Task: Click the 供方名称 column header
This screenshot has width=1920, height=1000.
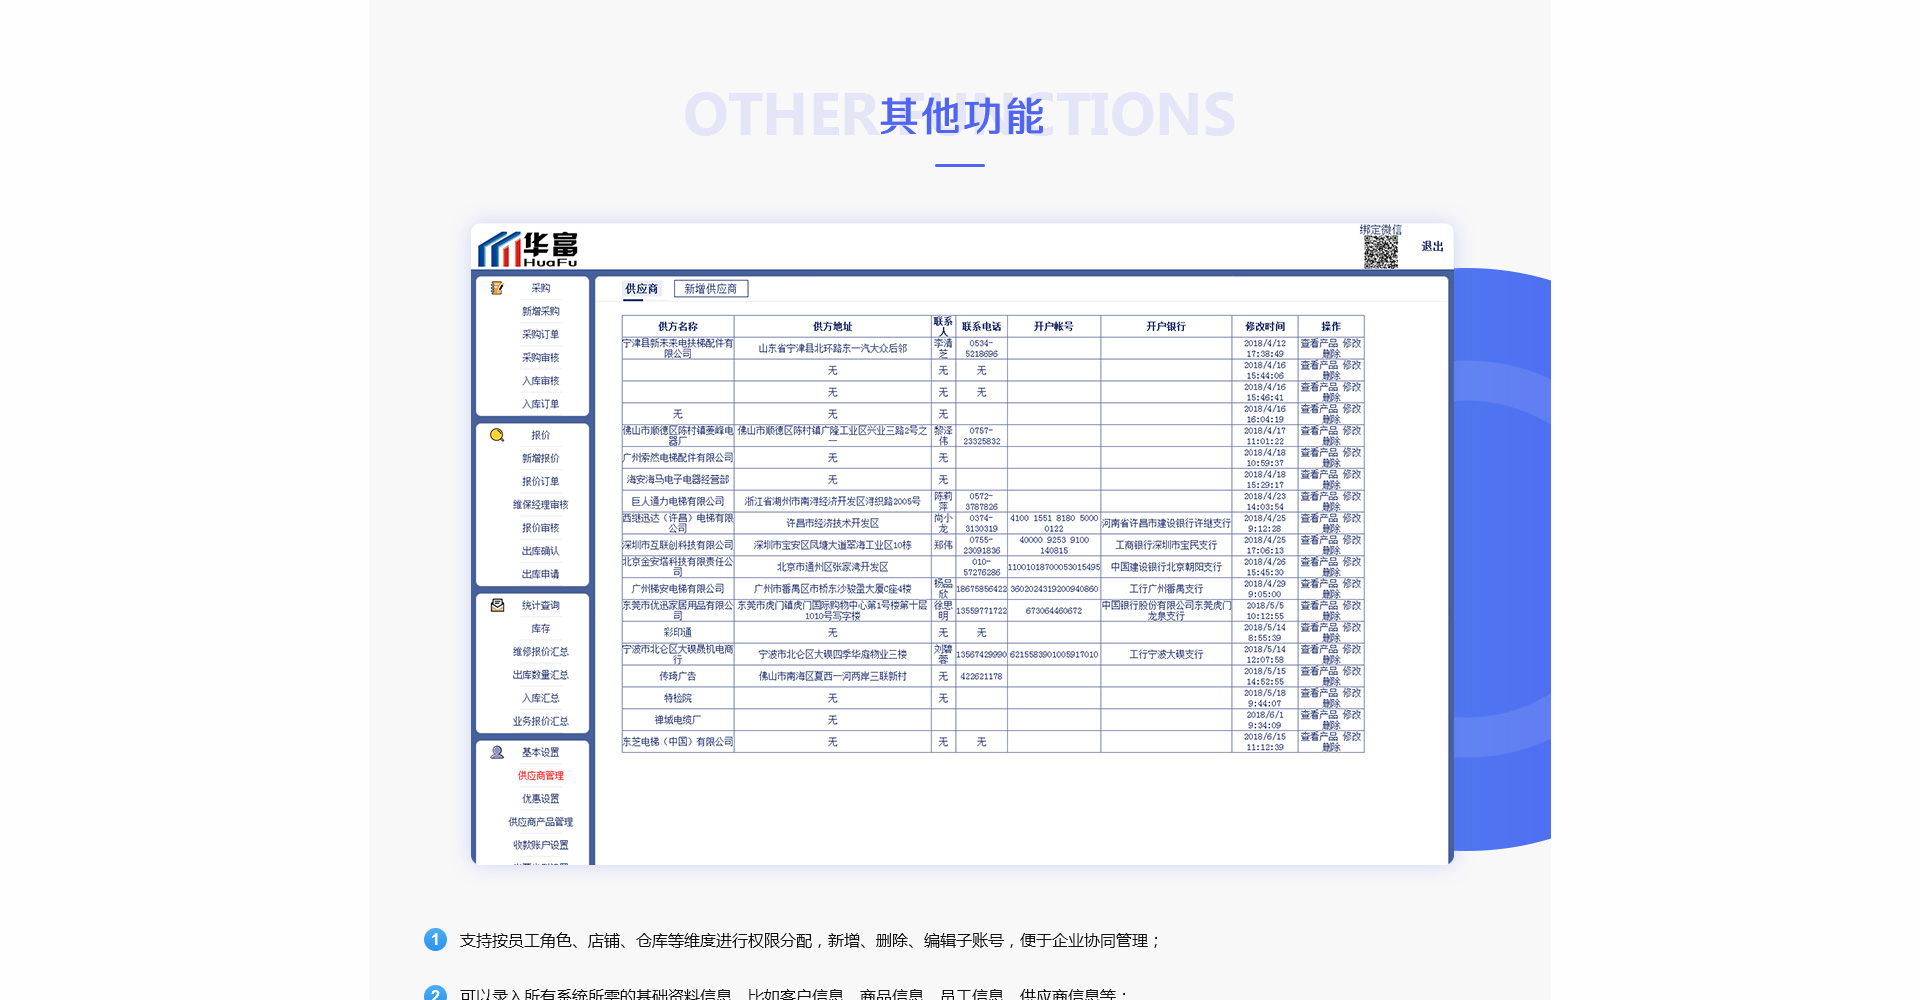Action: pyautogui.click(x=678, y=327)
